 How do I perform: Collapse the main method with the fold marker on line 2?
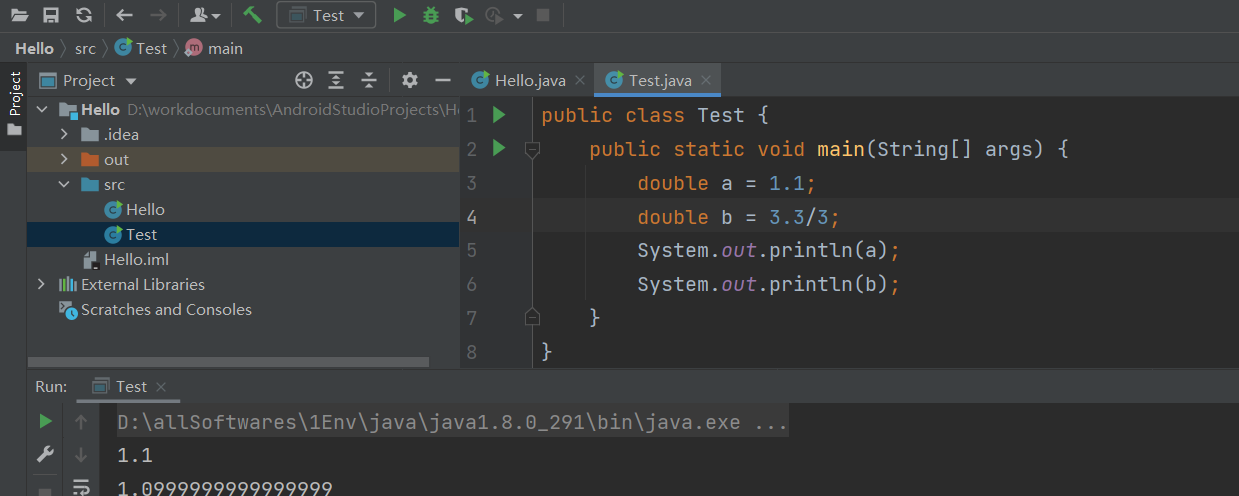(532, 150)
